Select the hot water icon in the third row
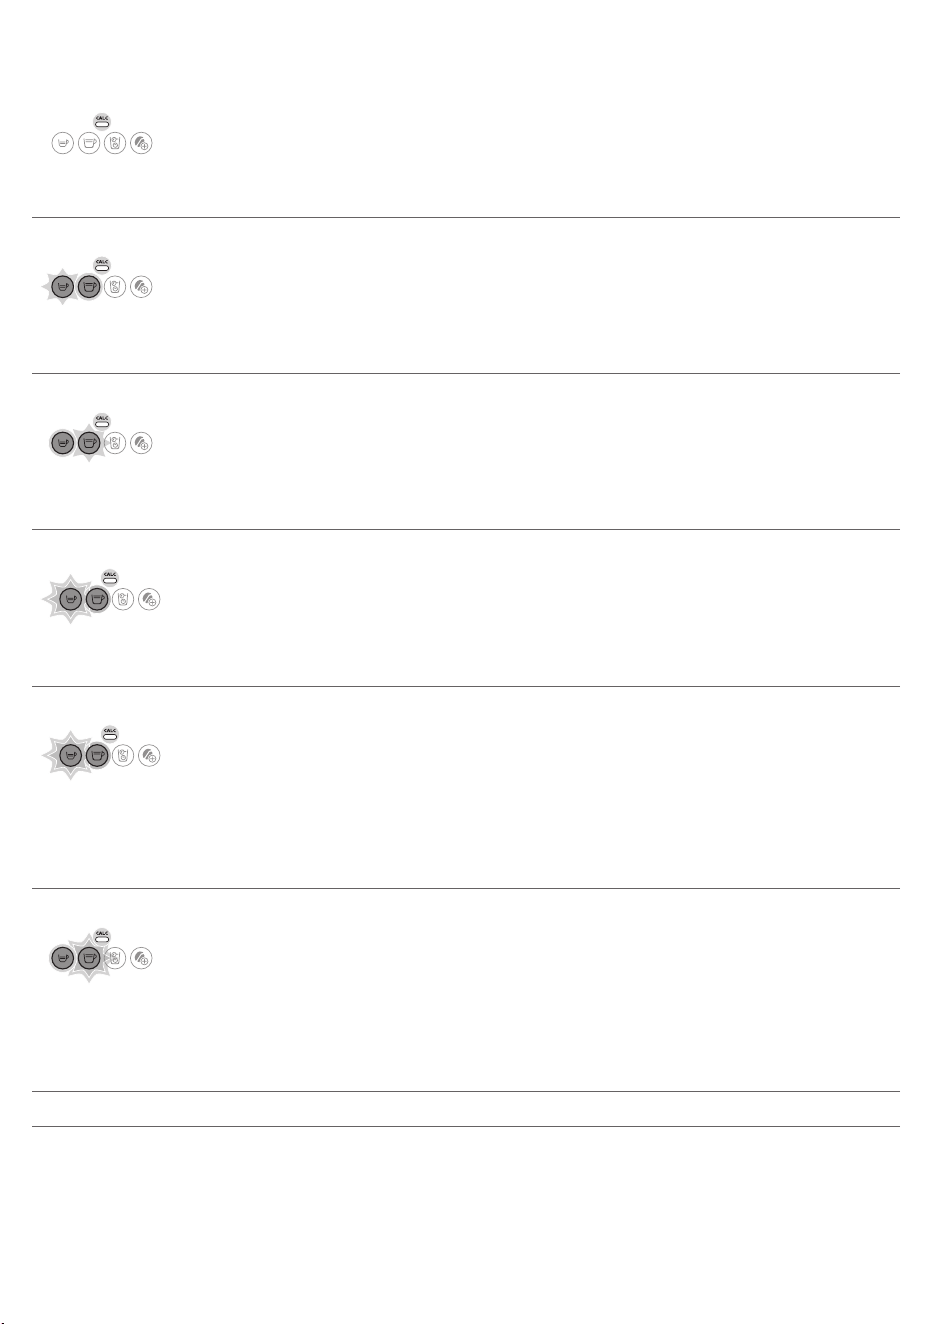 (x=115, y=443)
